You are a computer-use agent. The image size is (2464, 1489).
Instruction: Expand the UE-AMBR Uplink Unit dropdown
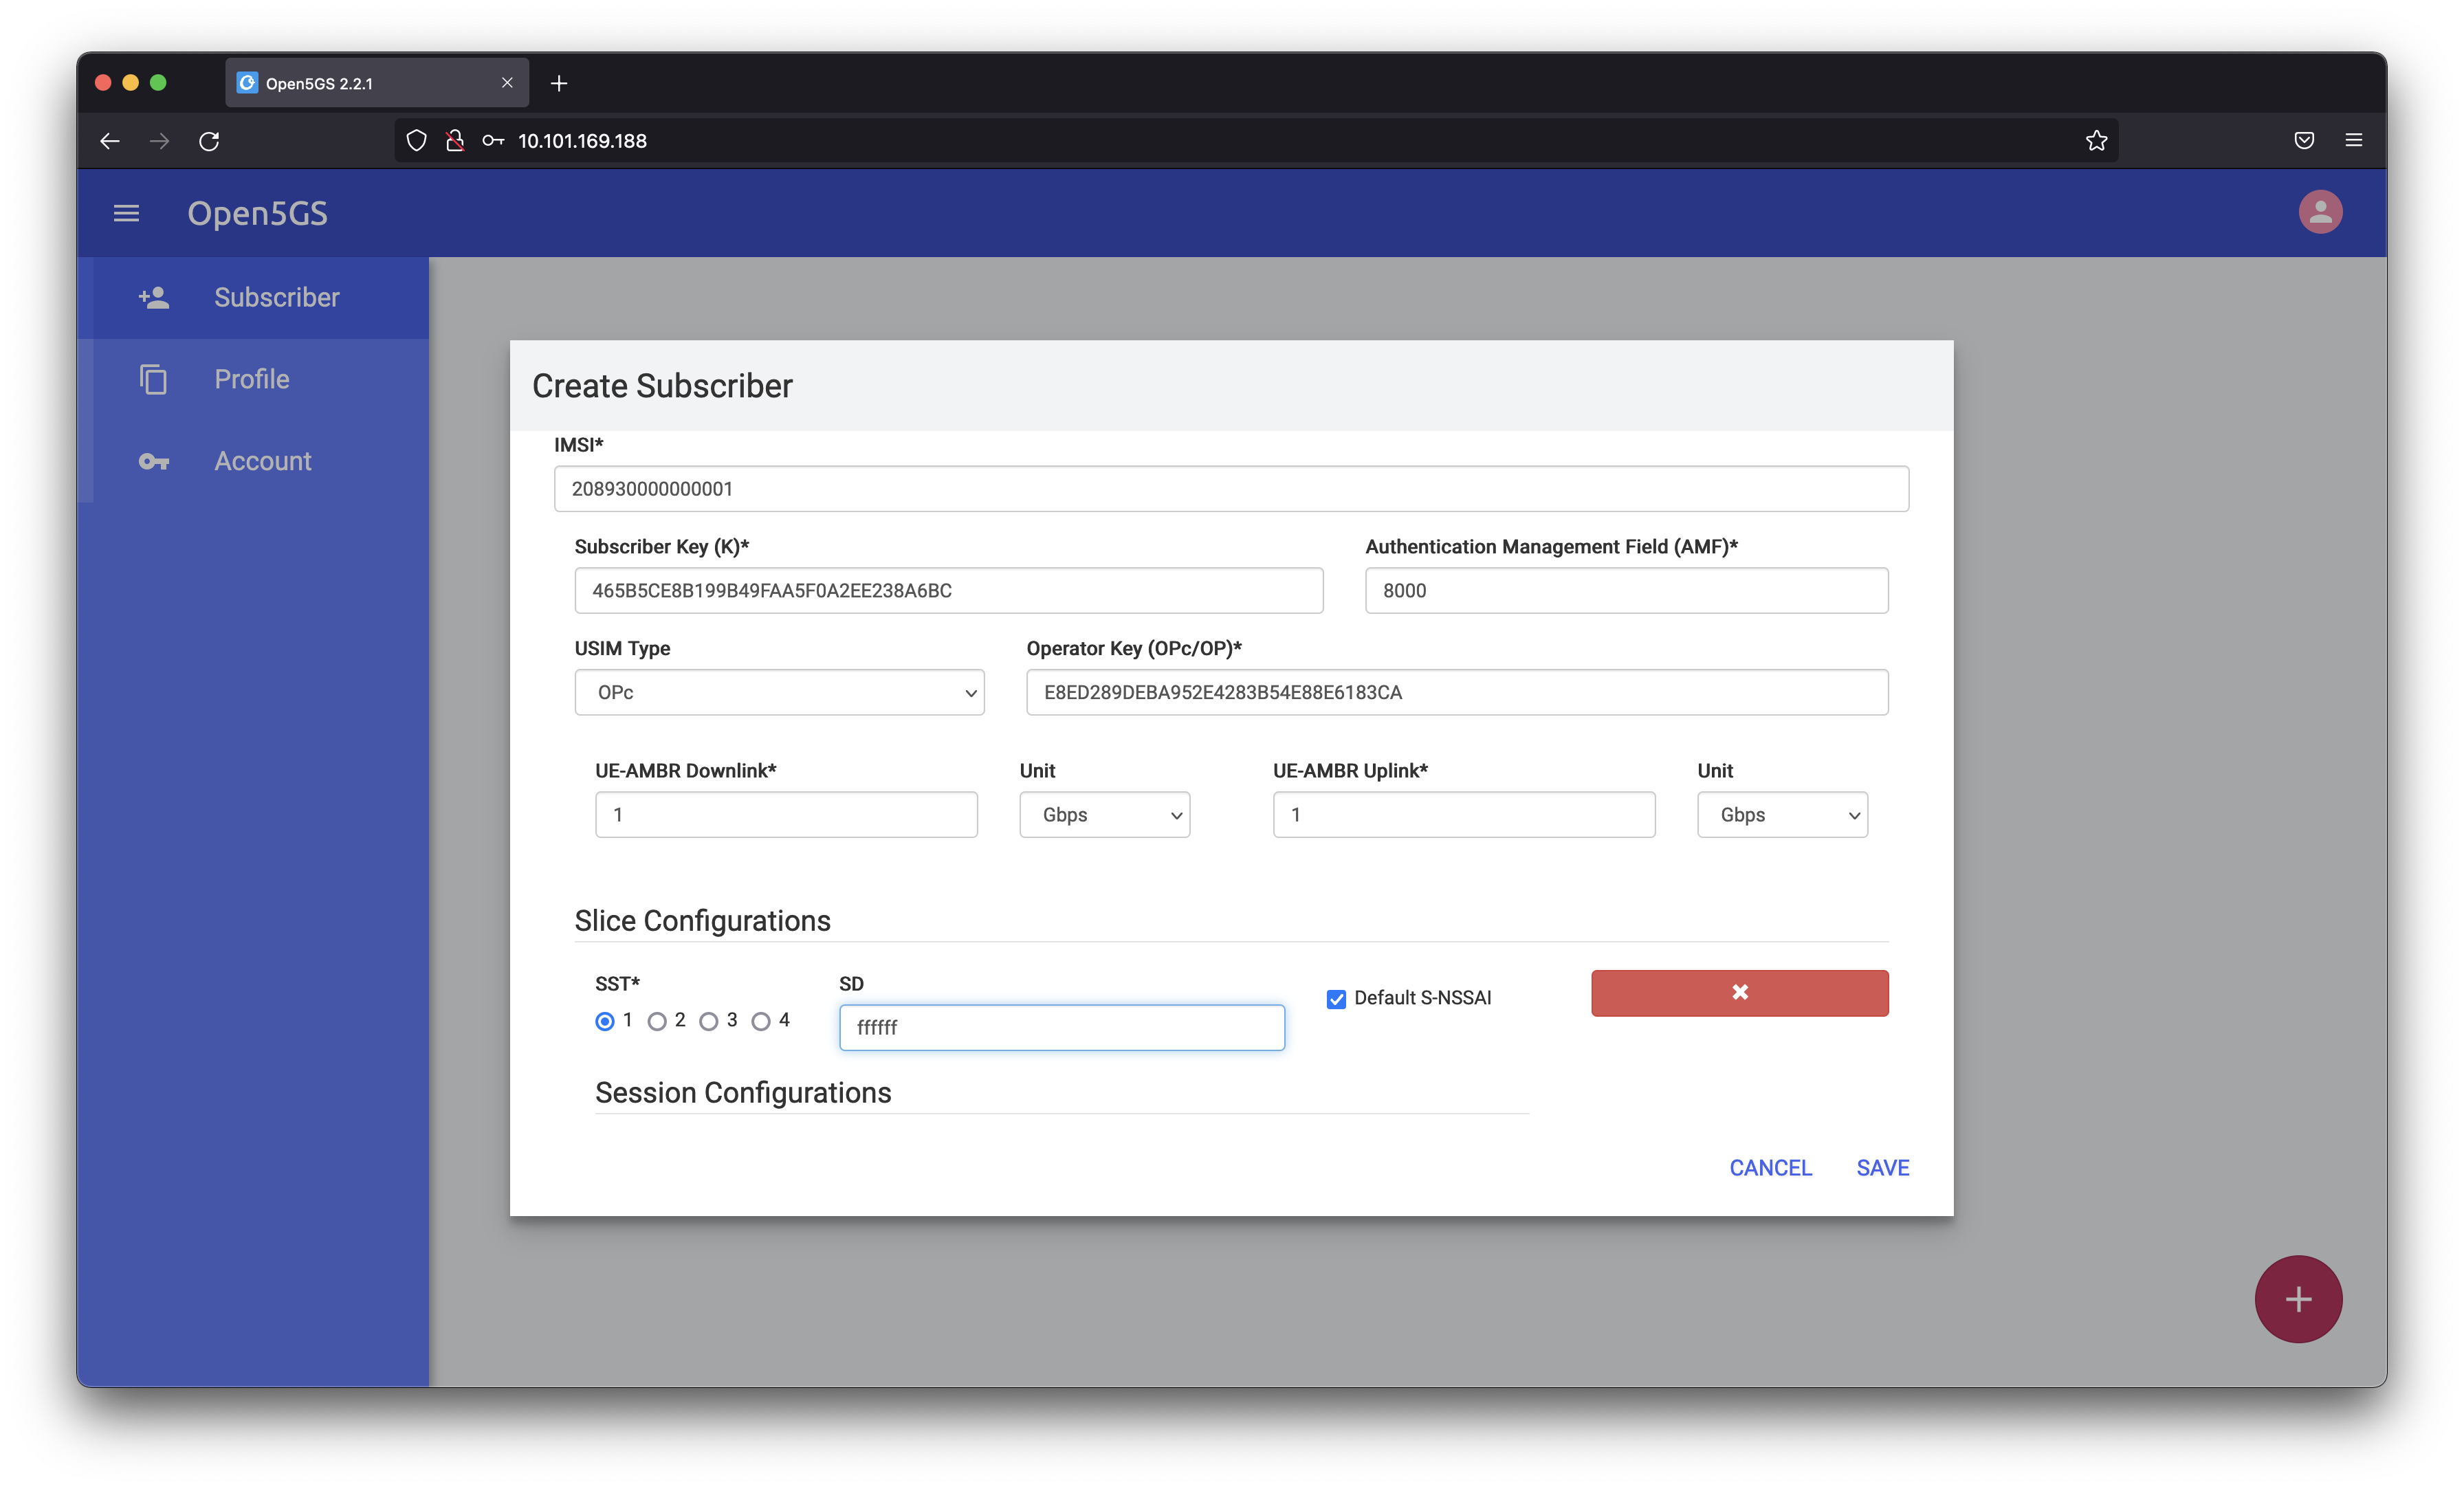coord(1781,813)
